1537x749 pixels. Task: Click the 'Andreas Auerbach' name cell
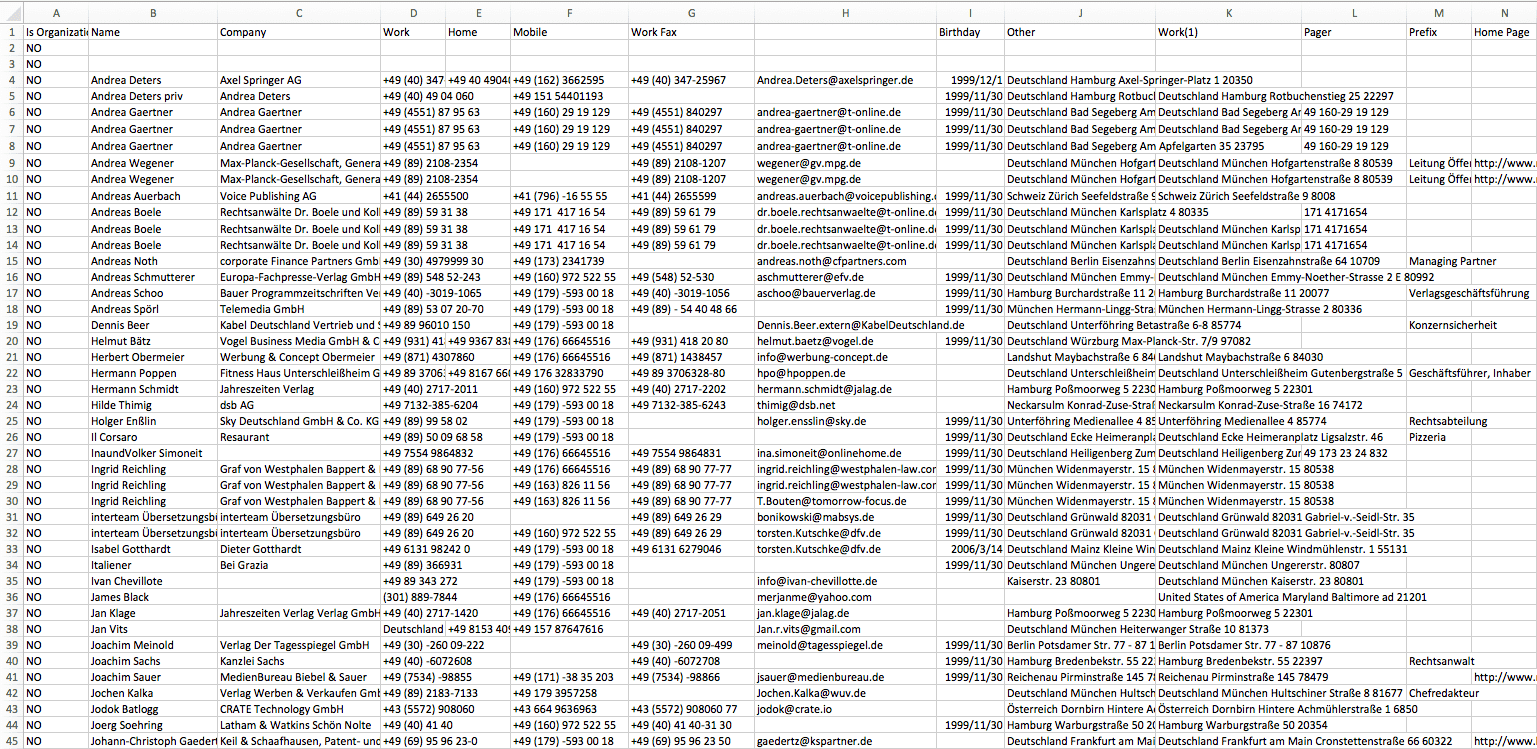point(153,197)
